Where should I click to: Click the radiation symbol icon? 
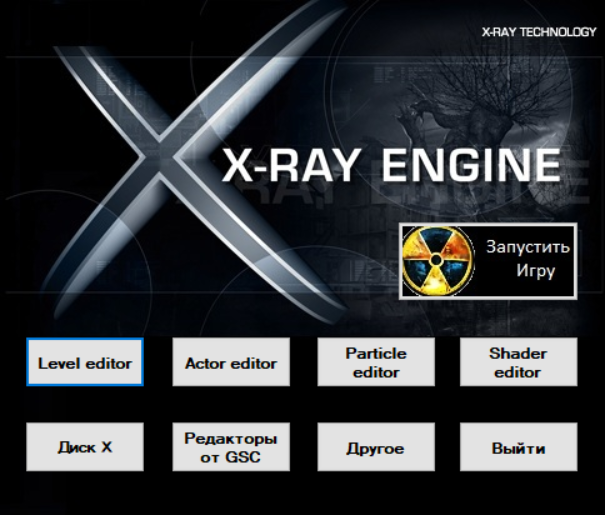pos(438,261)
